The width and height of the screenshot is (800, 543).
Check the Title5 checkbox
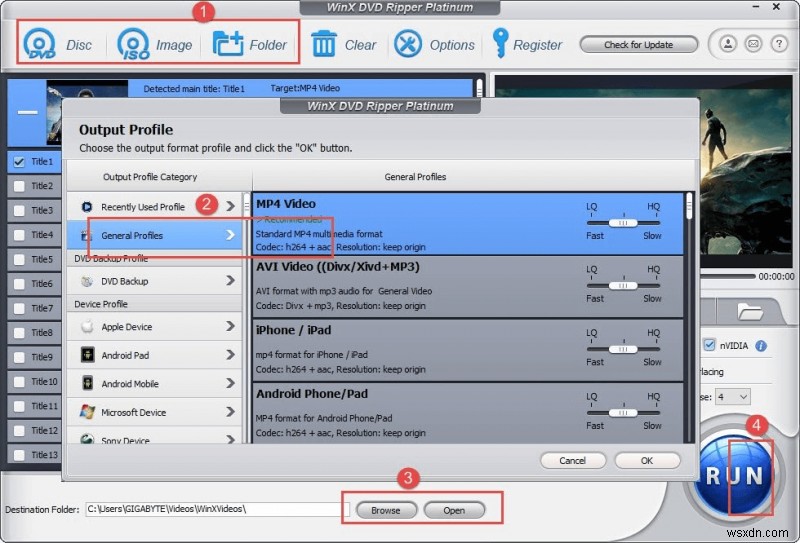(x=19, y=259)
